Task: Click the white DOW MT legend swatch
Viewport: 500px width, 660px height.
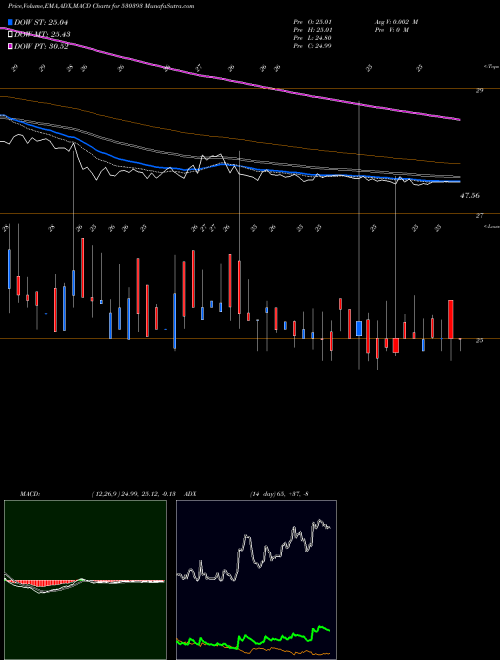Action: point(11,35)
